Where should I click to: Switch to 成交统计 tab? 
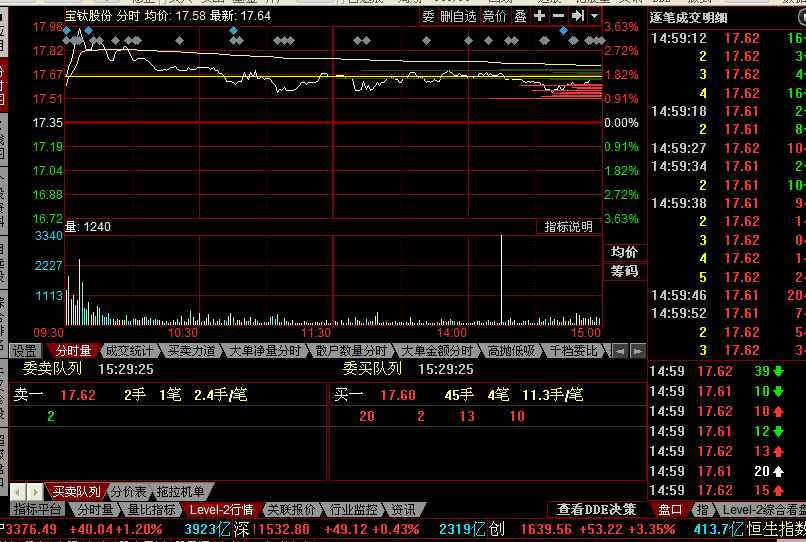click(x=129, y=351)
